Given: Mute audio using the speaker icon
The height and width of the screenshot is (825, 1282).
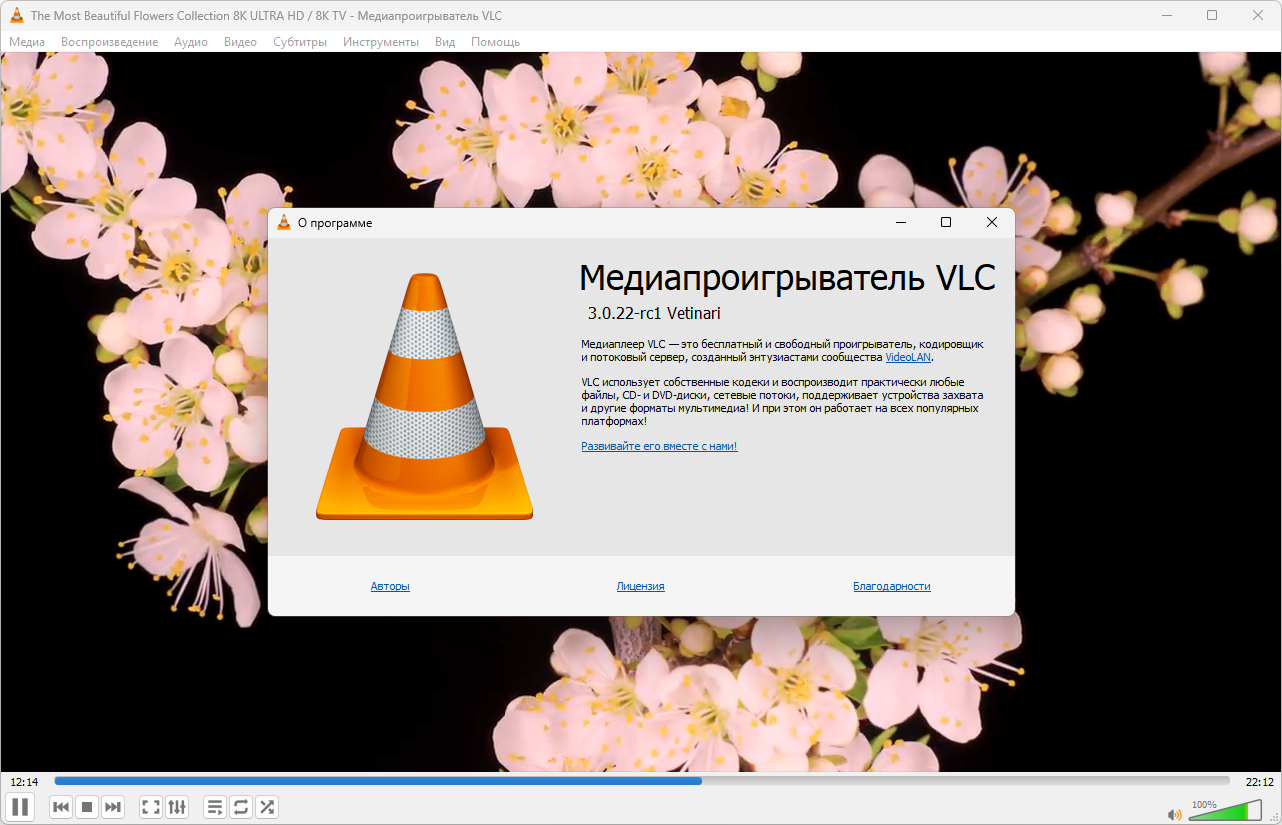Looking at the screenshot, I should (1174, 814).
